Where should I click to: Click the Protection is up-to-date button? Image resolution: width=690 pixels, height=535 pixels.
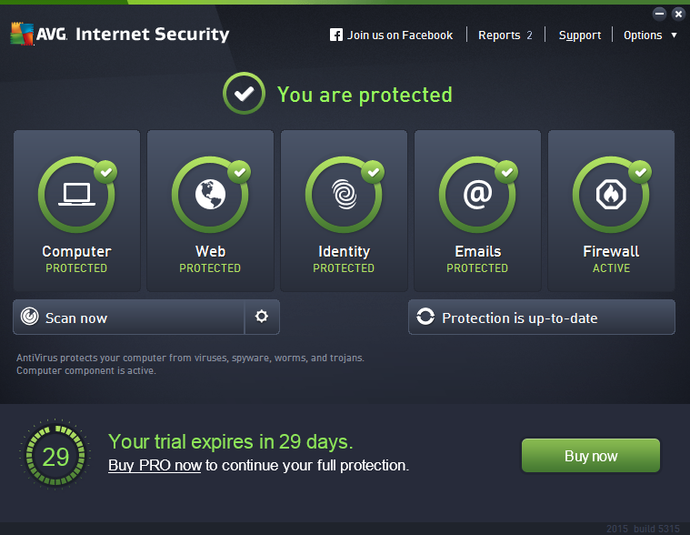(x=541, y=318)
